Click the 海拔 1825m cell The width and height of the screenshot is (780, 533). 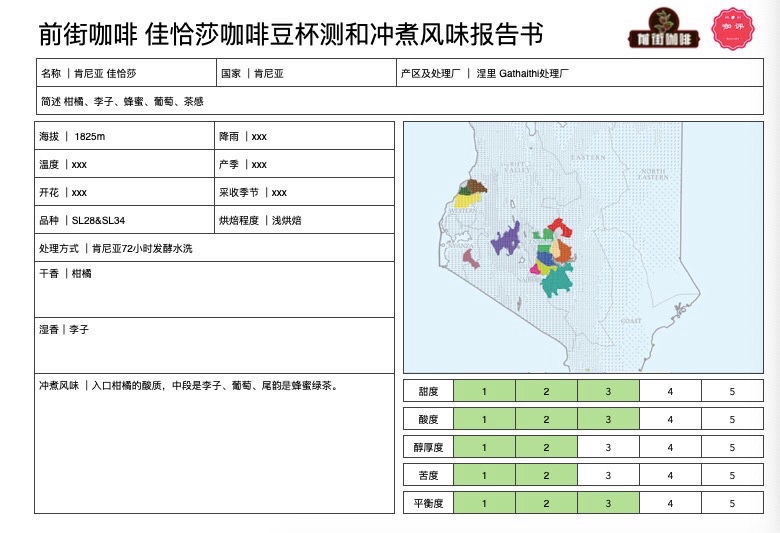pyautogui.click(x=125, y=136)
